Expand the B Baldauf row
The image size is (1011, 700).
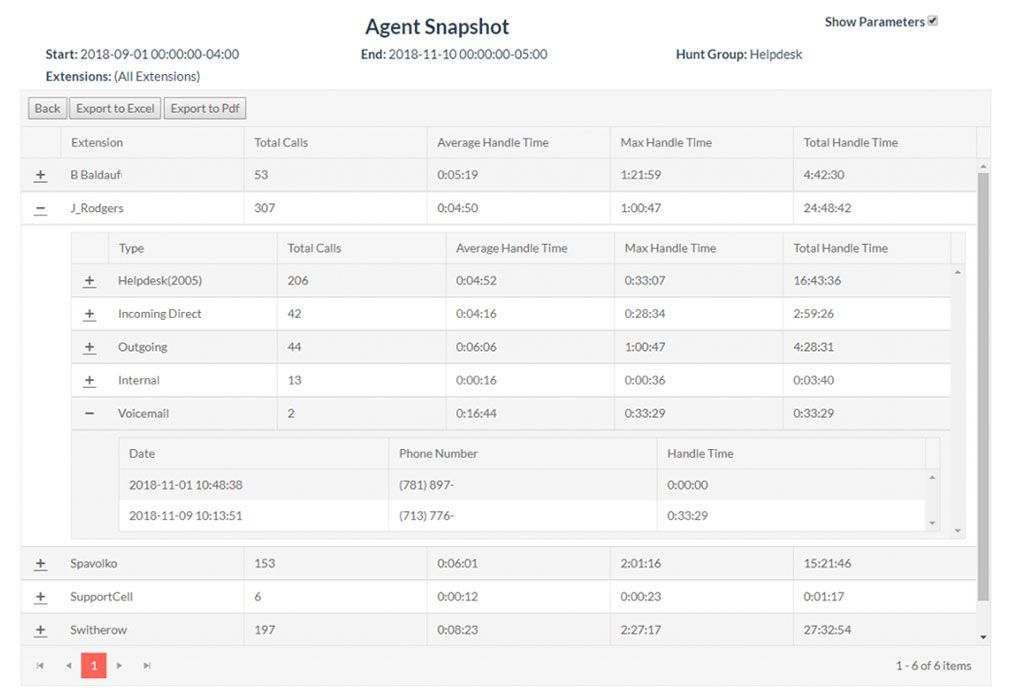(x=40, y=176)
